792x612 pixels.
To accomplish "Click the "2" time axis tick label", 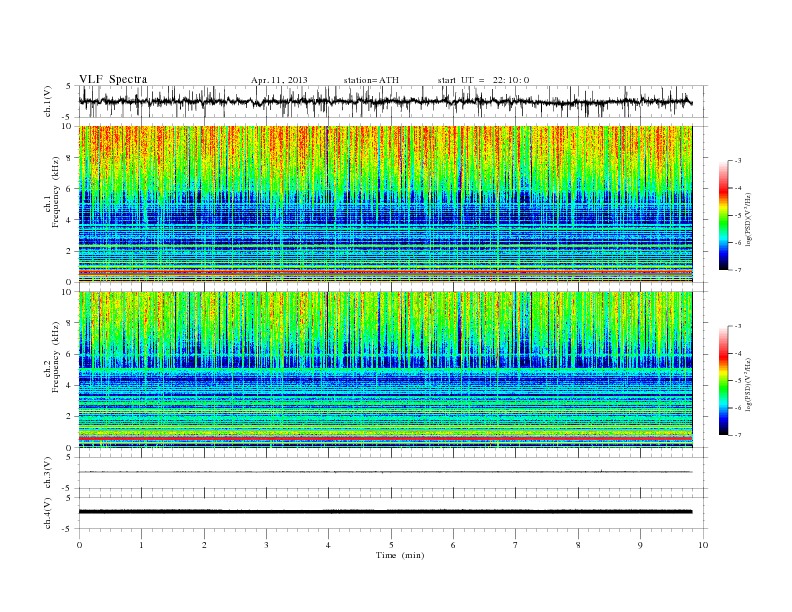I will (204, 545).
